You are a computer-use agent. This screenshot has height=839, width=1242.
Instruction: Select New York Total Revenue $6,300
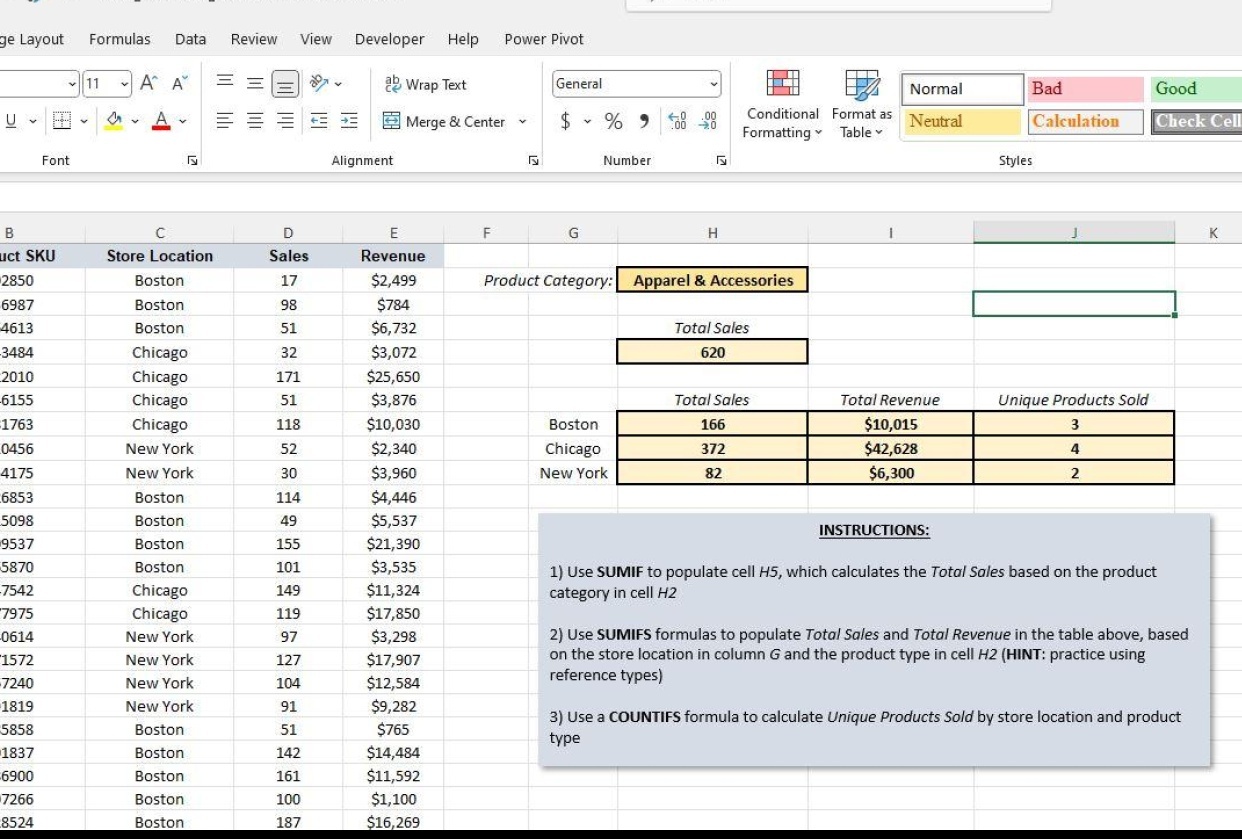(890, 473)
